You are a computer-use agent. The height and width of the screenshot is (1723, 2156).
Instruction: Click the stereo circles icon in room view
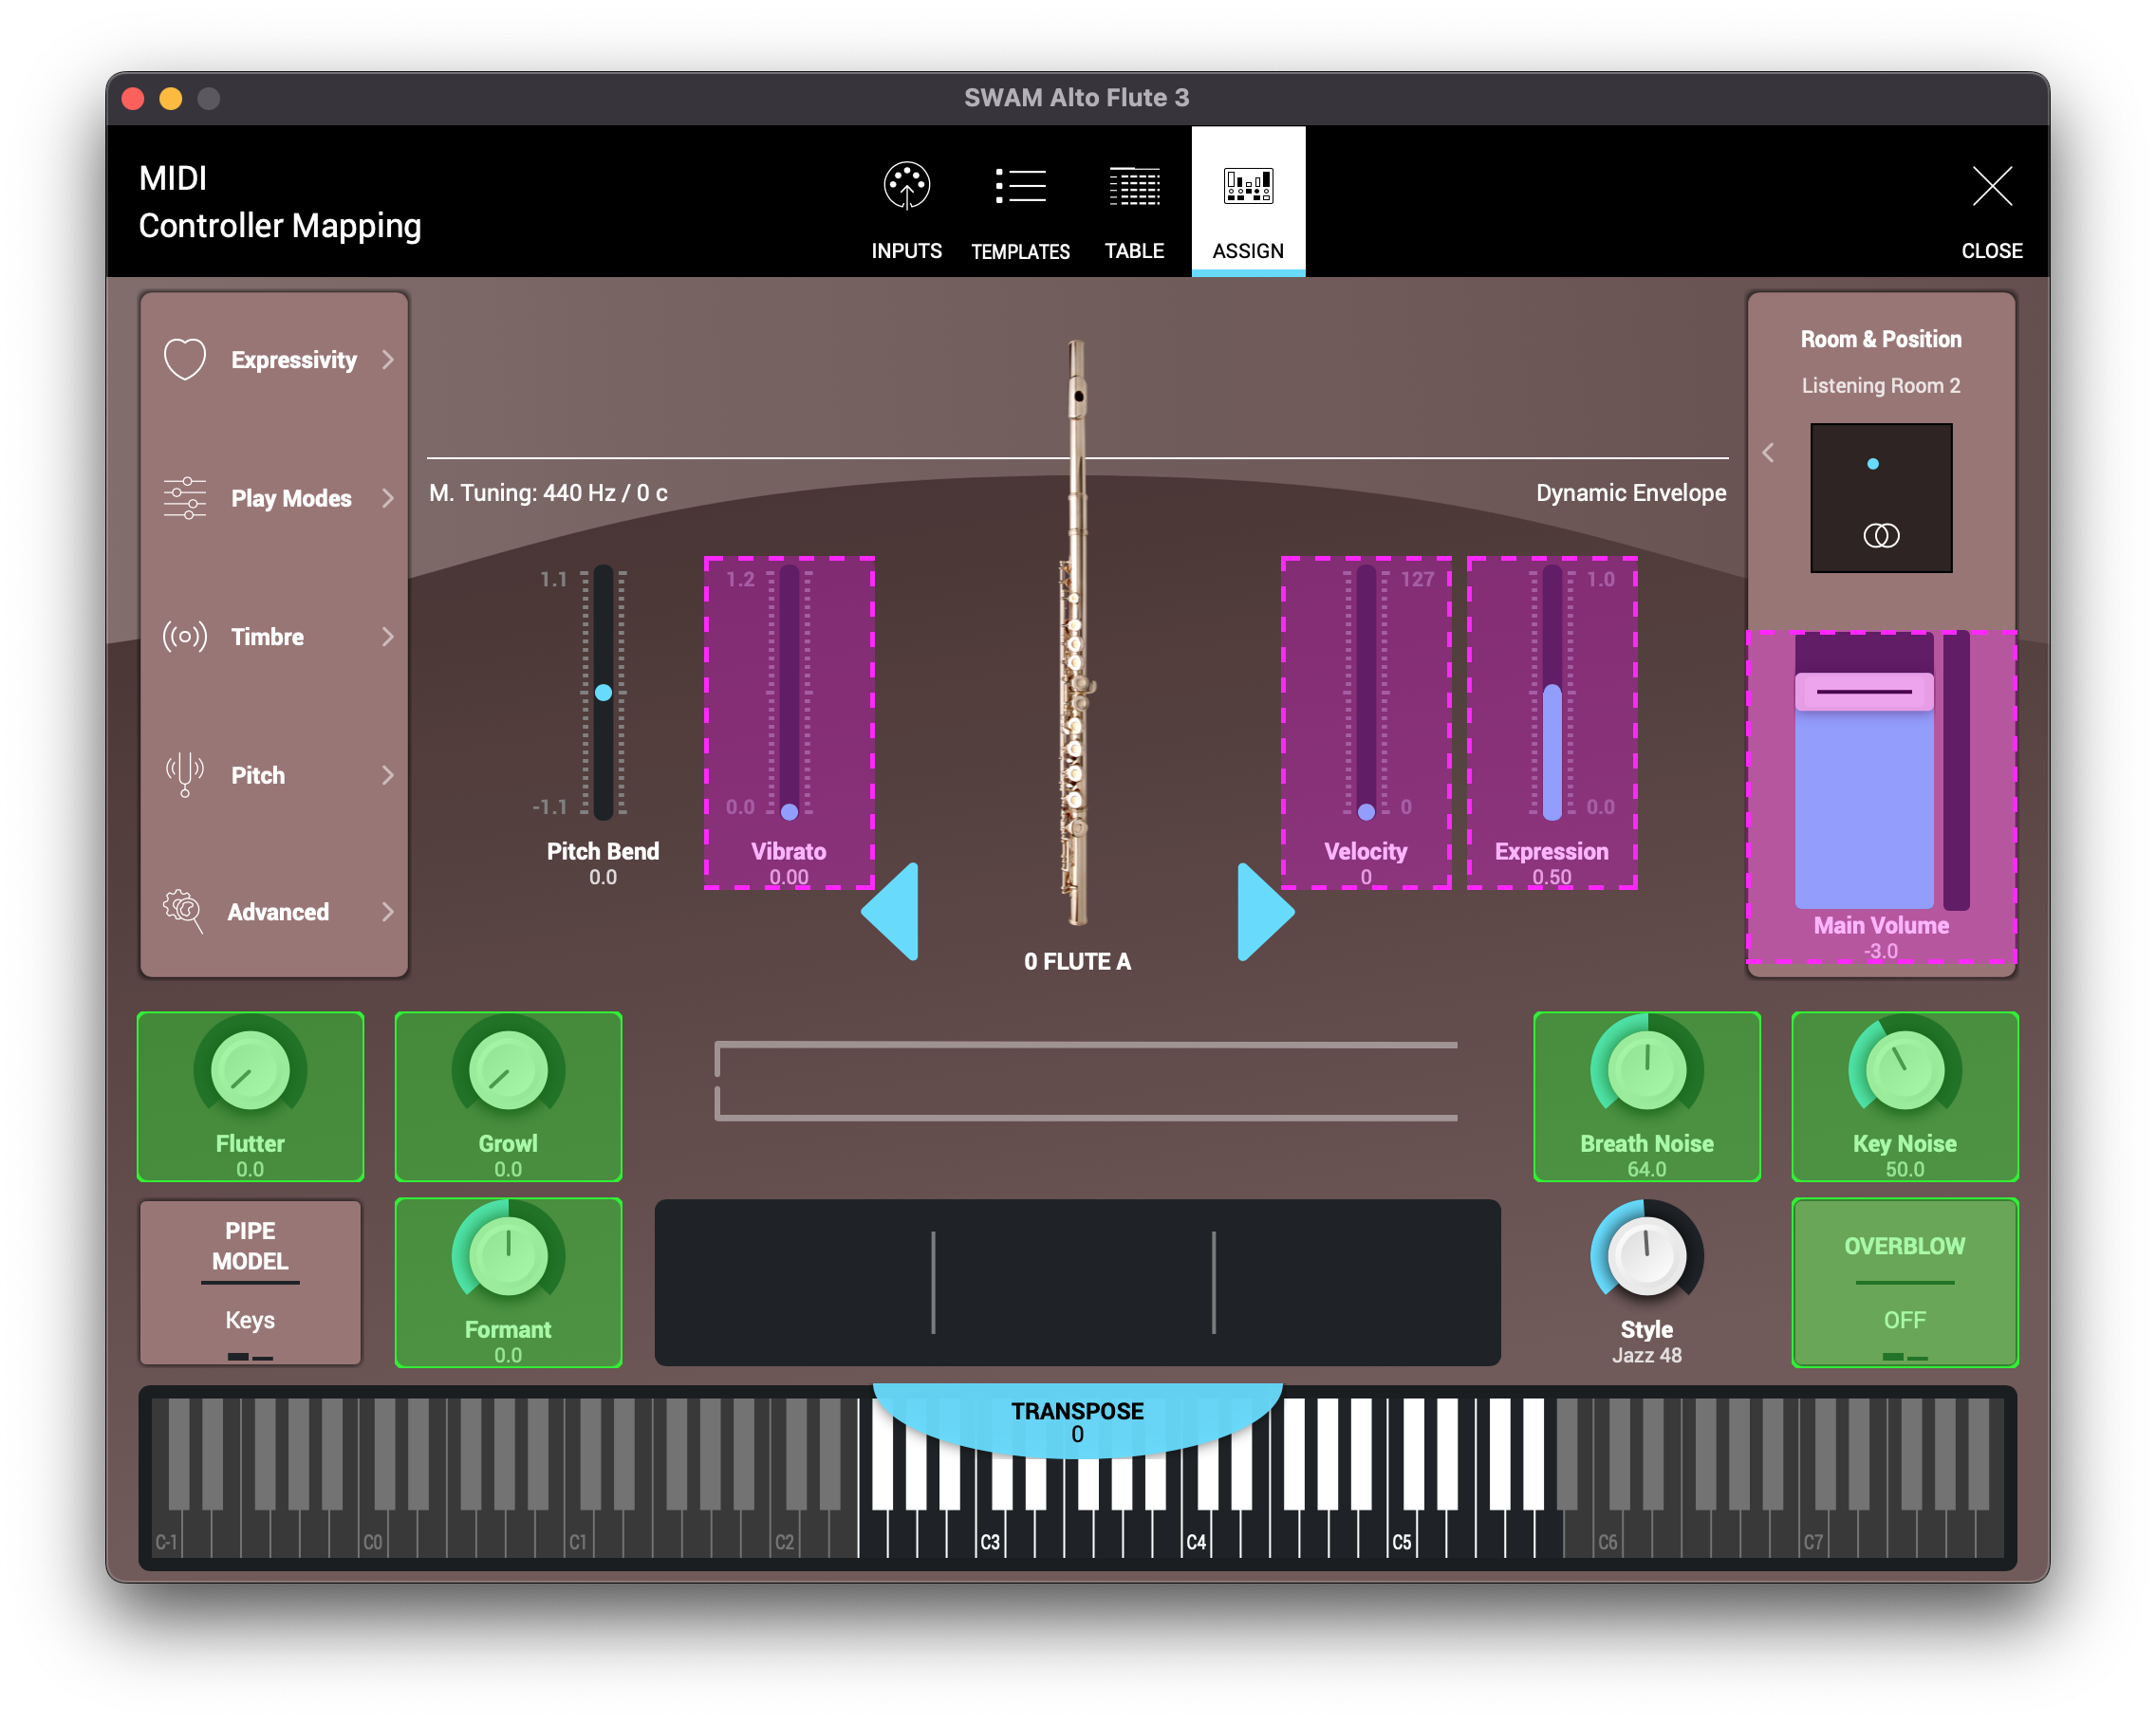1881,536
